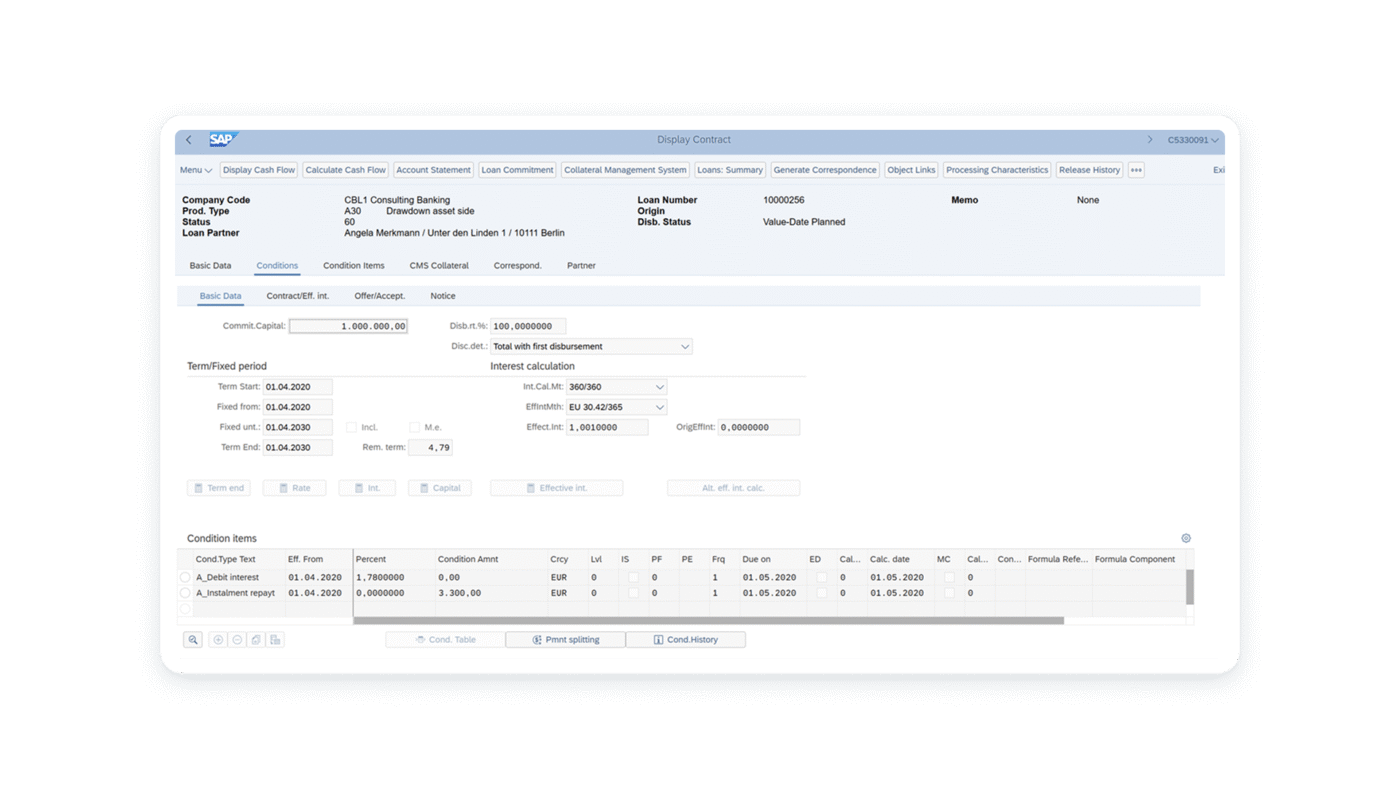Open the Int.Cal.Mt 360/360 dropdown
The width and height of the screenshot is (1400, 788).
[x=661, y=386]
